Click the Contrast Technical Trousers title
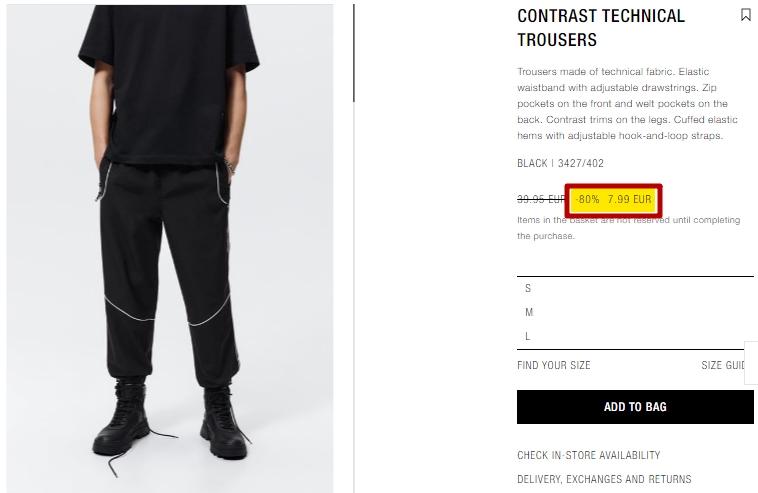Screen dimensions: 758x493 (x=601, y=28)
